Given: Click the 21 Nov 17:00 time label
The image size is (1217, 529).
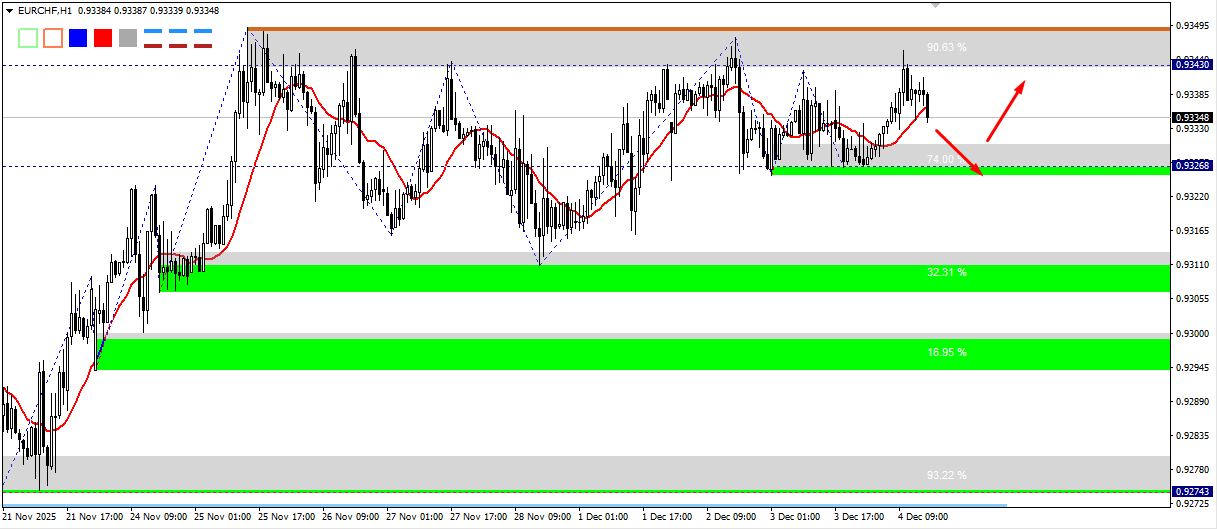Looking at the screenshot, I should tap(94, 517).
